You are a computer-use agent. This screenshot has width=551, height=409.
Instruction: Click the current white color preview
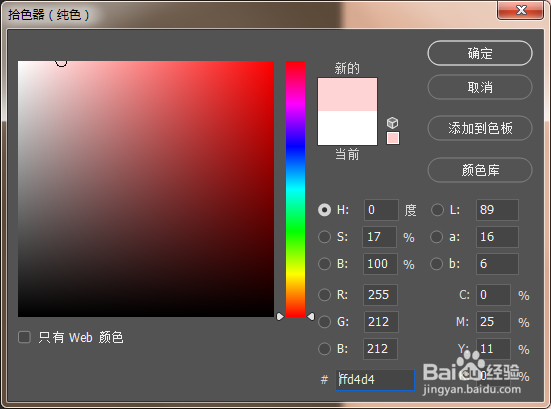(348, 128)
